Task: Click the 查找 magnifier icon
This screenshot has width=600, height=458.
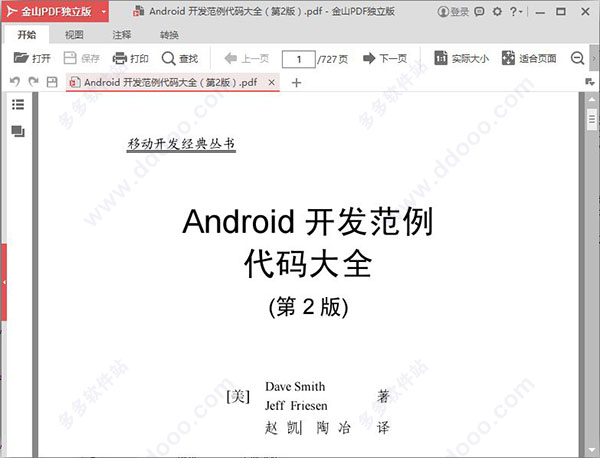Action: point(168,59)
